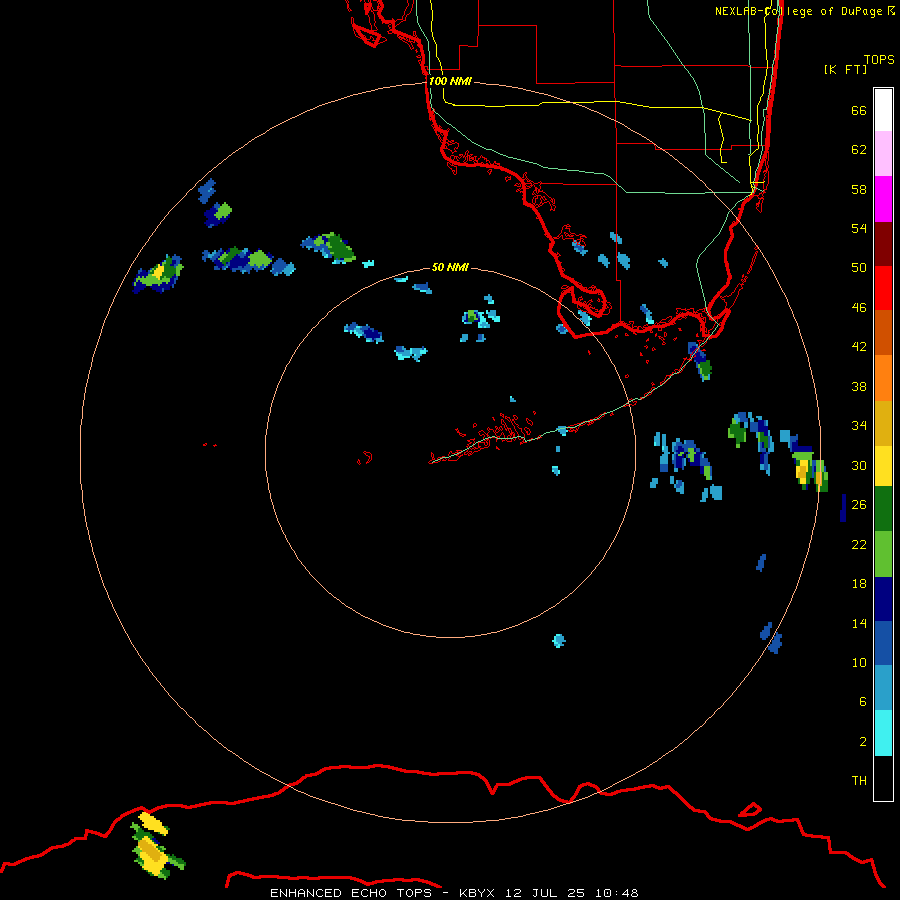
Task: Click the legend value 2
Action: pos(863,741)
